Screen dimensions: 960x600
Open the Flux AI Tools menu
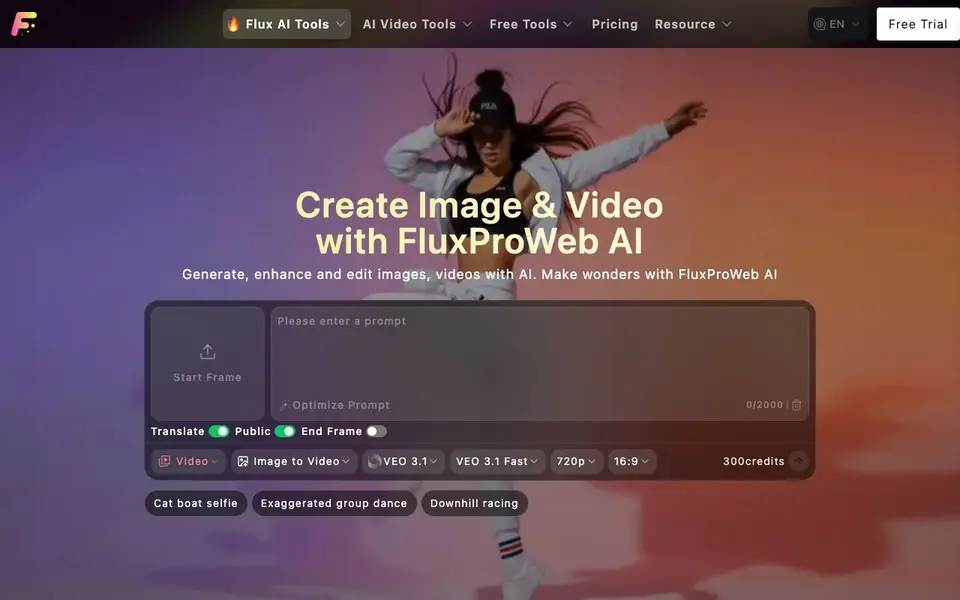click(x=287, y=24)
